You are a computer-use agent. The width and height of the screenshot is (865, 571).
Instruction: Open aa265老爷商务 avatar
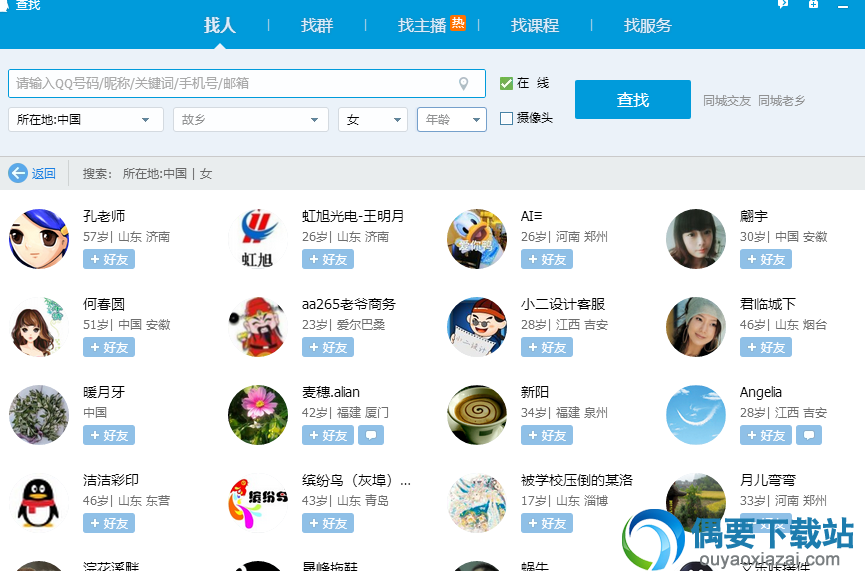258,327
